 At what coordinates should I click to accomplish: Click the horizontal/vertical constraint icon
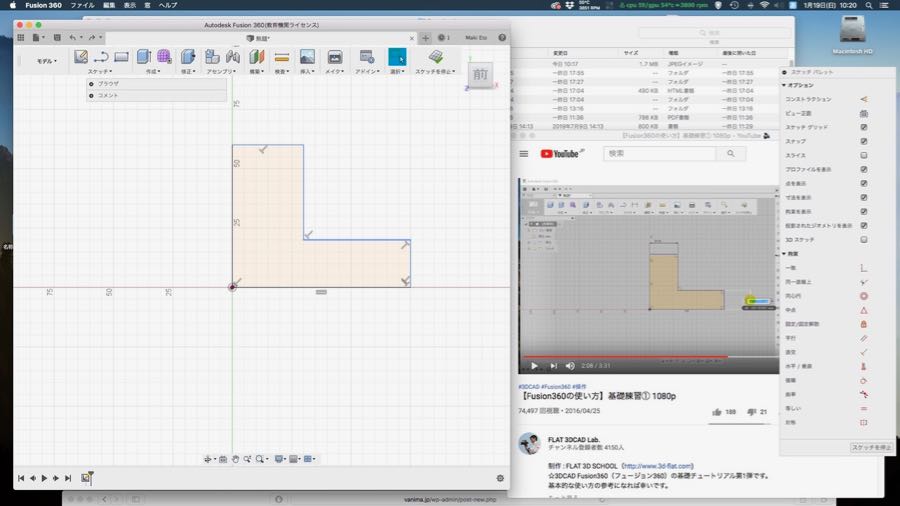click(x=863, y=366)
